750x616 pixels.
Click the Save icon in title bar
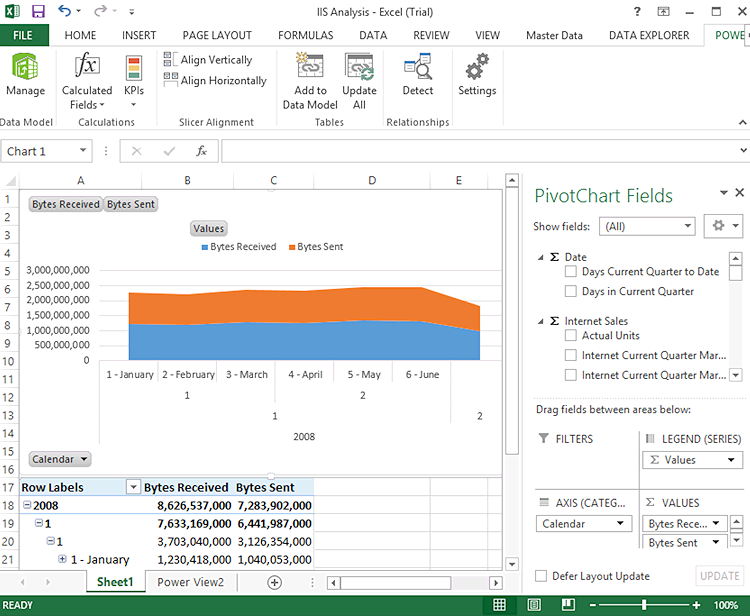38,12
